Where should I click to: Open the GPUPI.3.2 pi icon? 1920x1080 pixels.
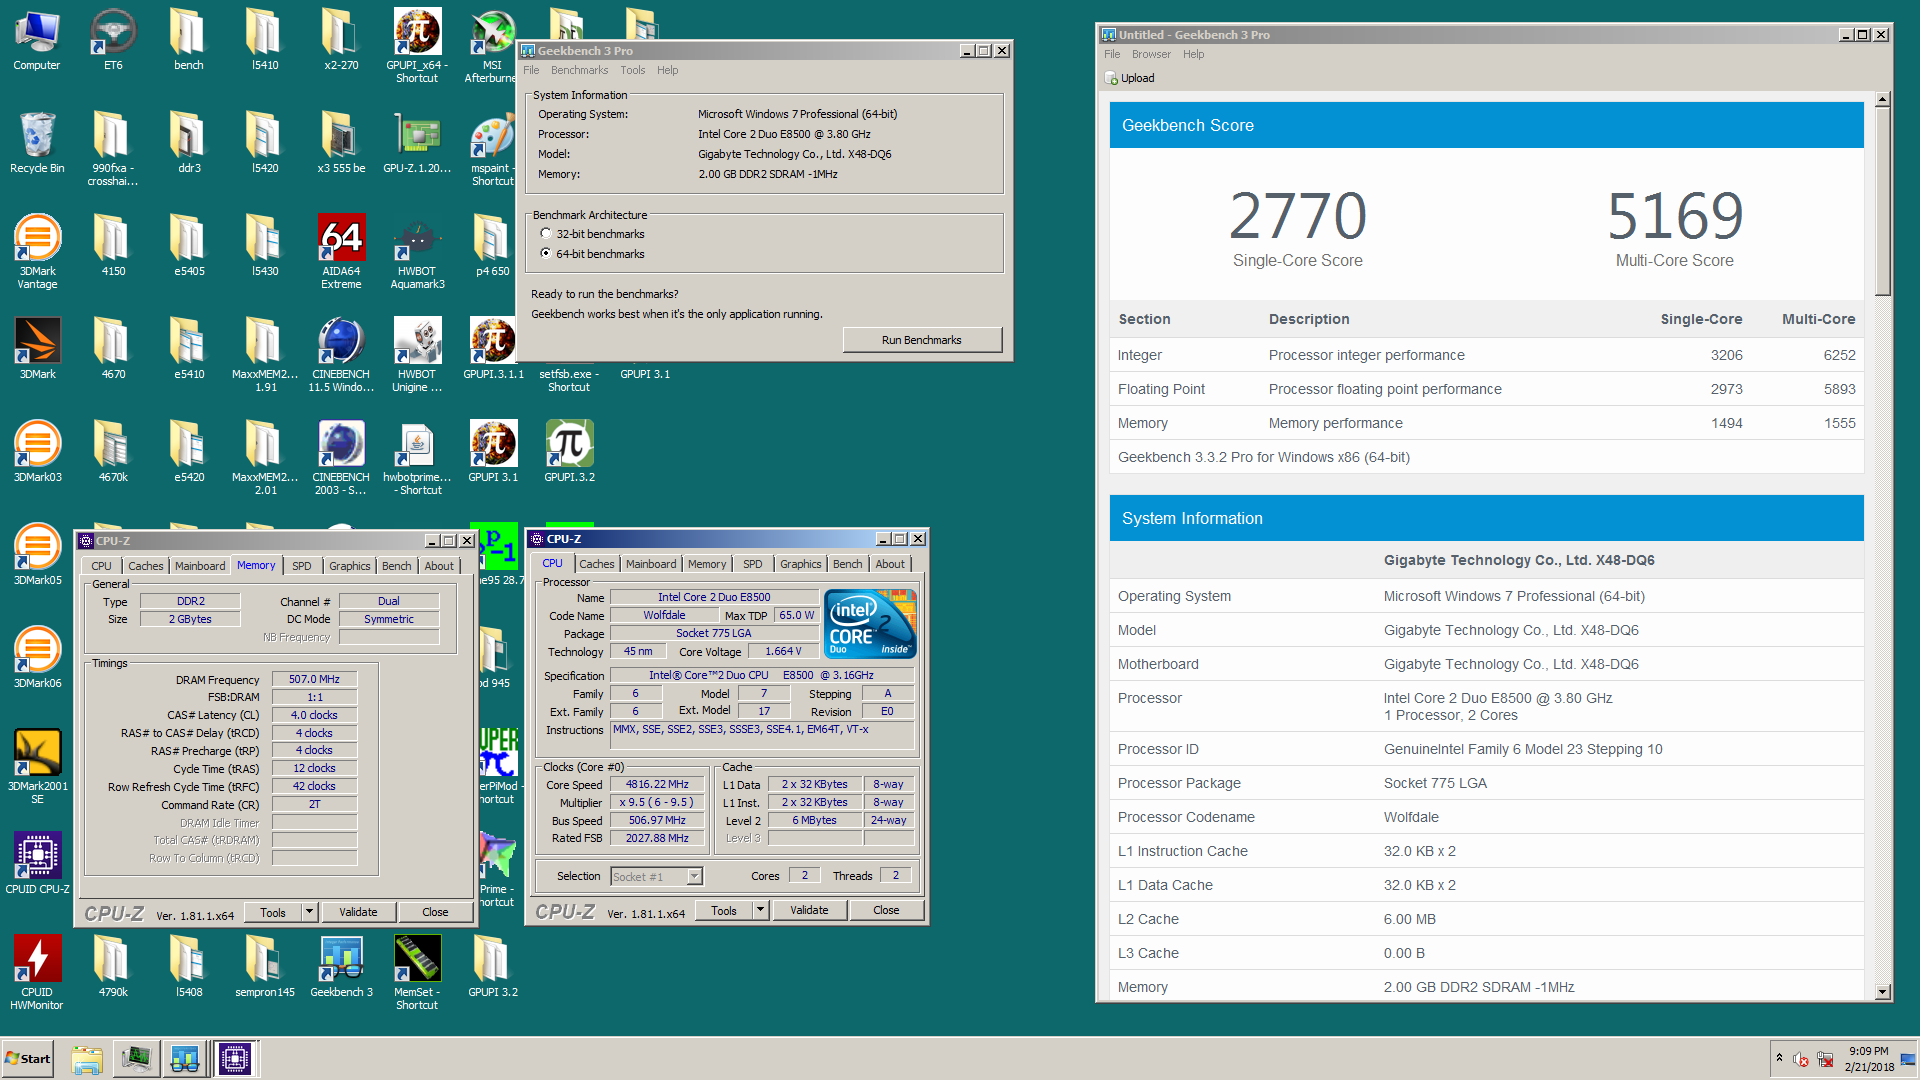pos(569,452)
